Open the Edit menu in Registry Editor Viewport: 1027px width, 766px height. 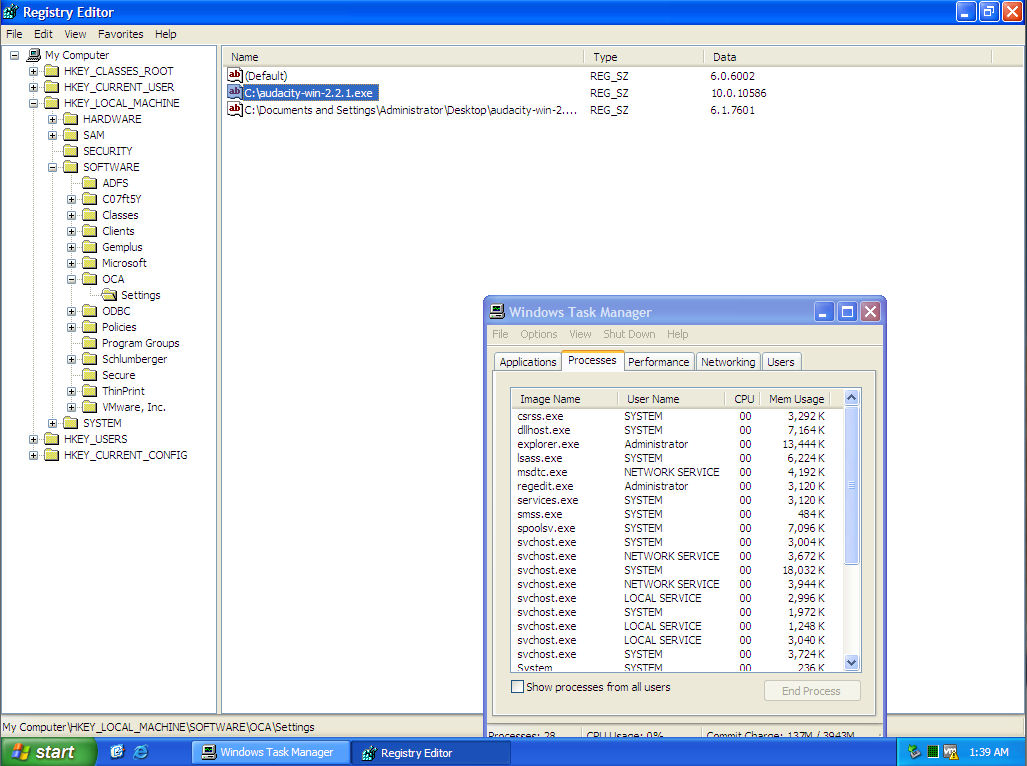click(x=43, y=34)
